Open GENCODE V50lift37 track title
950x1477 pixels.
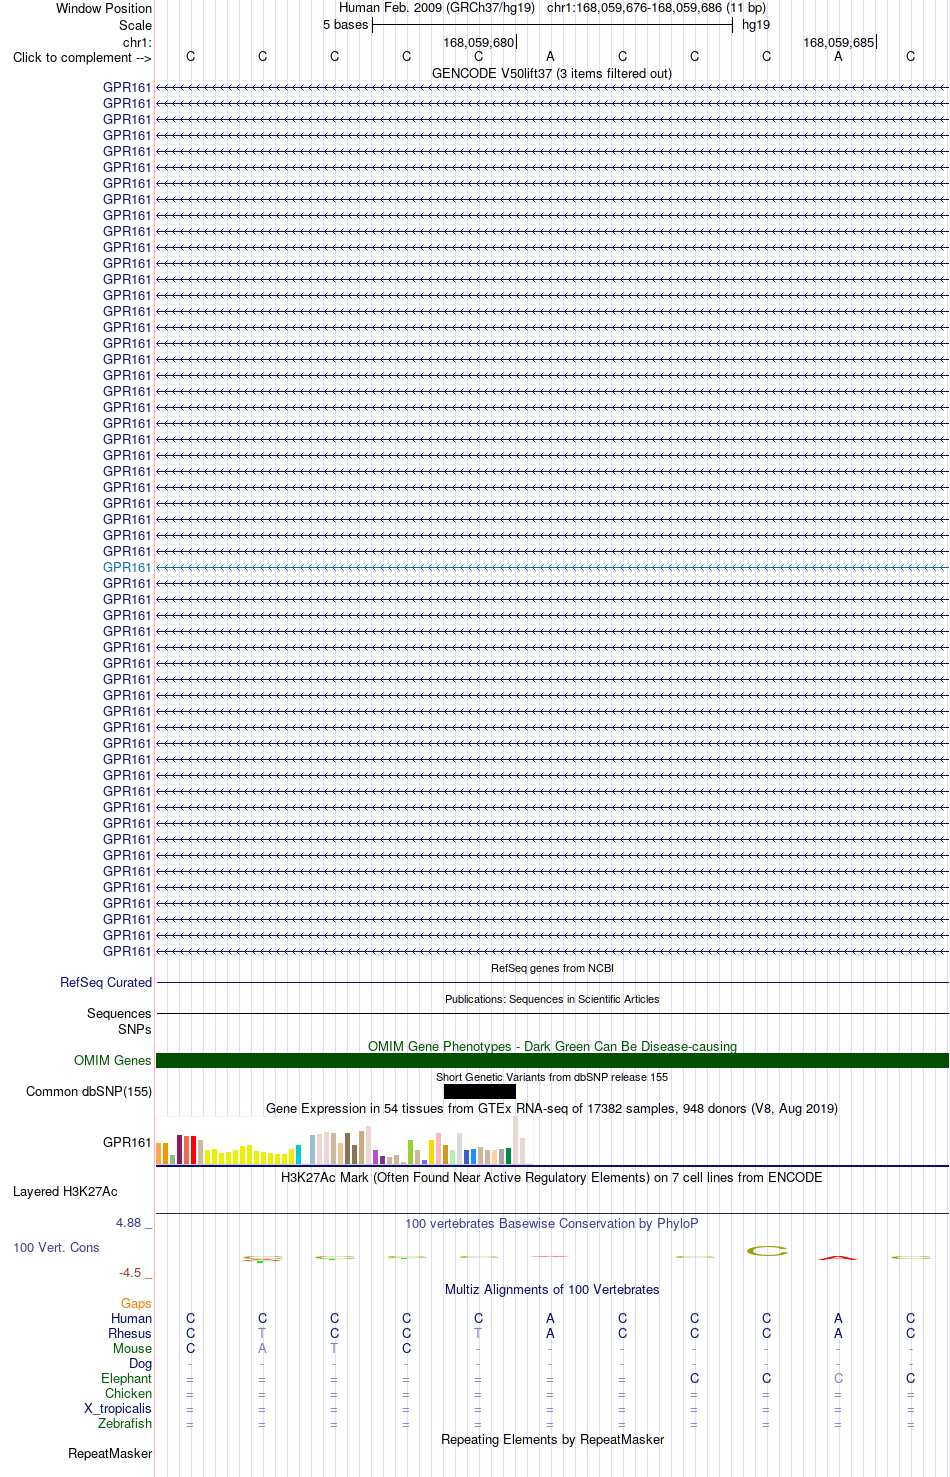552,73
